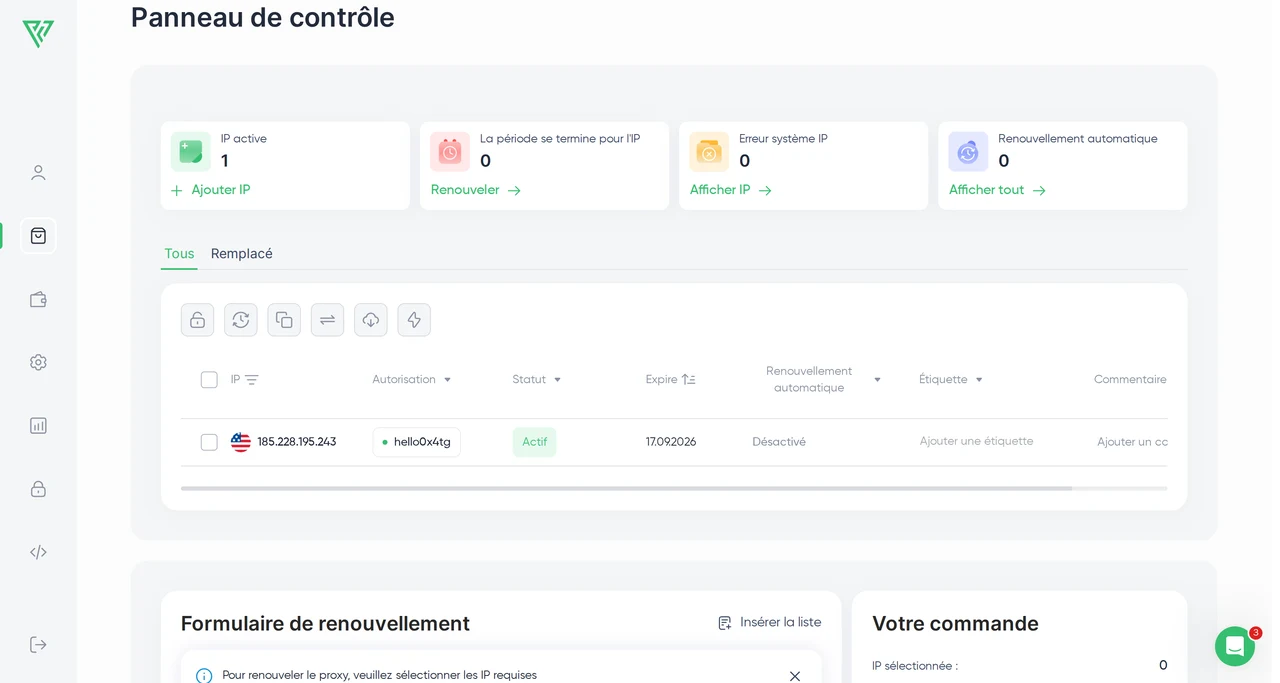
Task: Click the Désactivé auto-renewal value
Action: coord(779,442)
